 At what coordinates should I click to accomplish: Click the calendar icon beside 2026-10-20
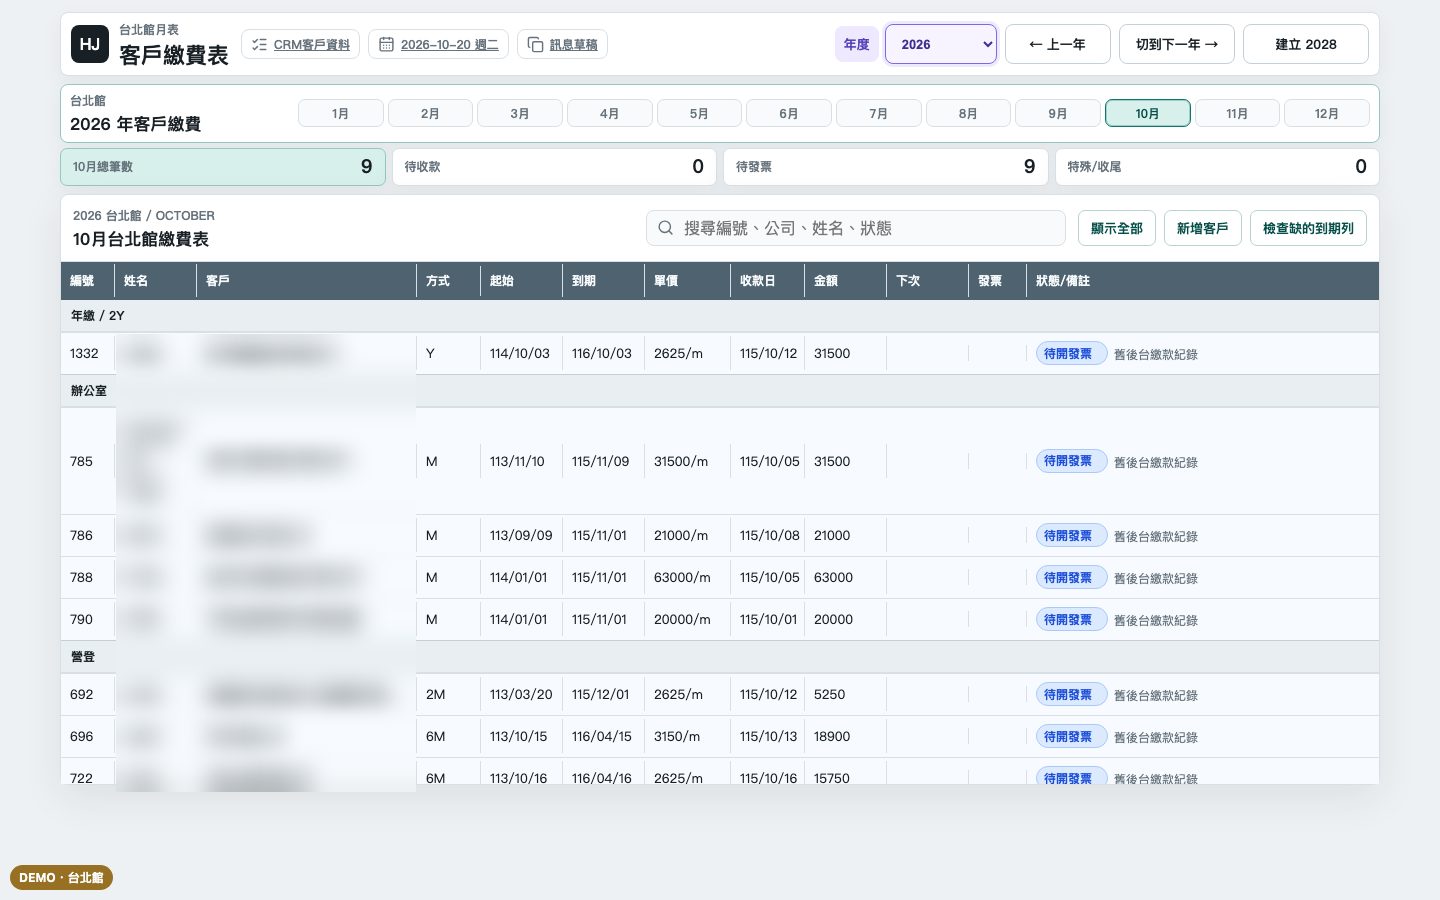point(386,44)
